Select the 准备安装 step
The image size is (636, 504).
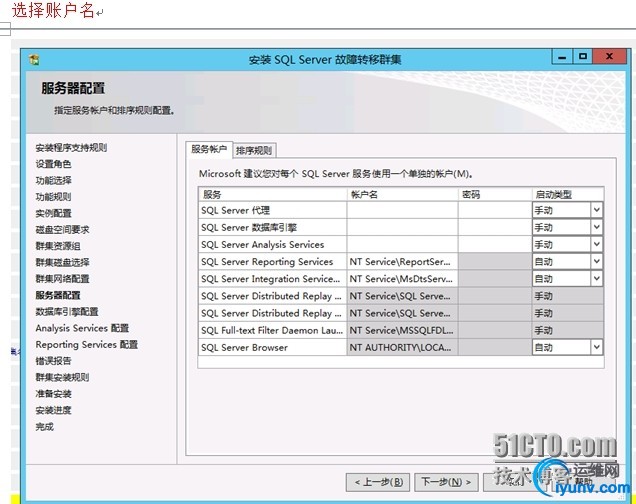53,393
